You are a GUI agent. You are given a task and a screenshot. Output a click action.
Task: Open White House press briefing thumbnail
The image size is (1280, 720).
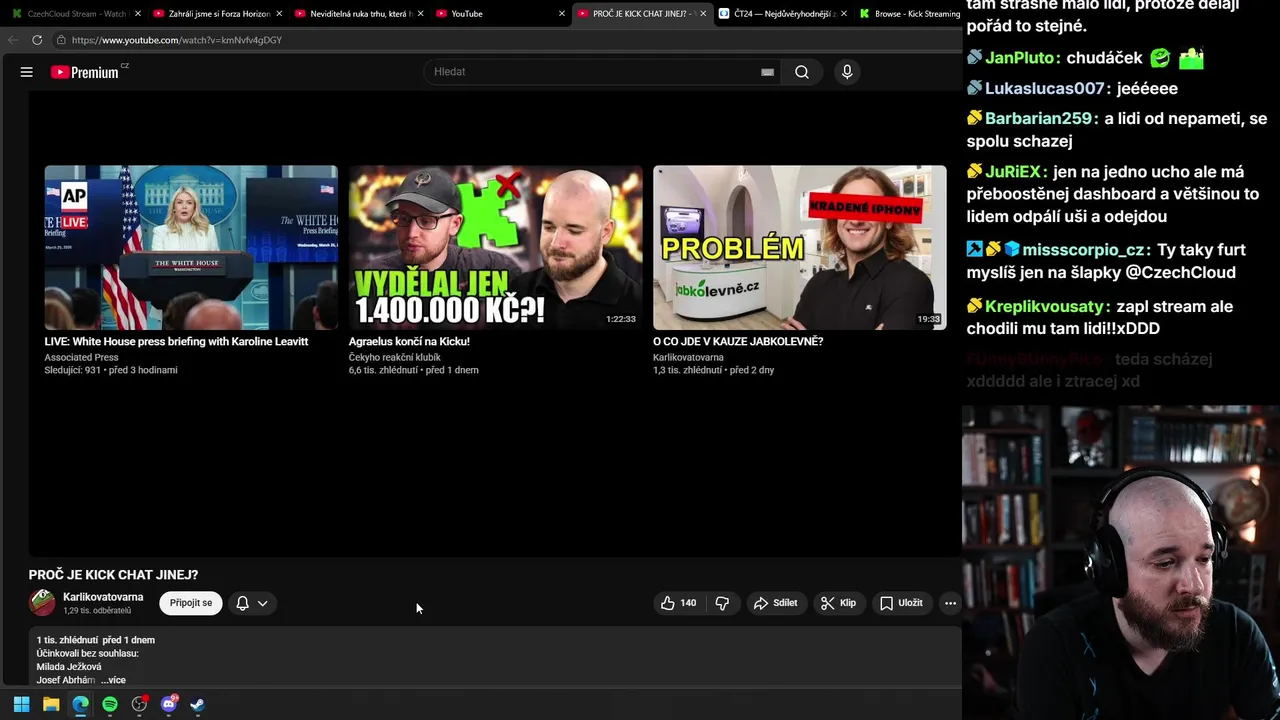[x=191, y=247]
